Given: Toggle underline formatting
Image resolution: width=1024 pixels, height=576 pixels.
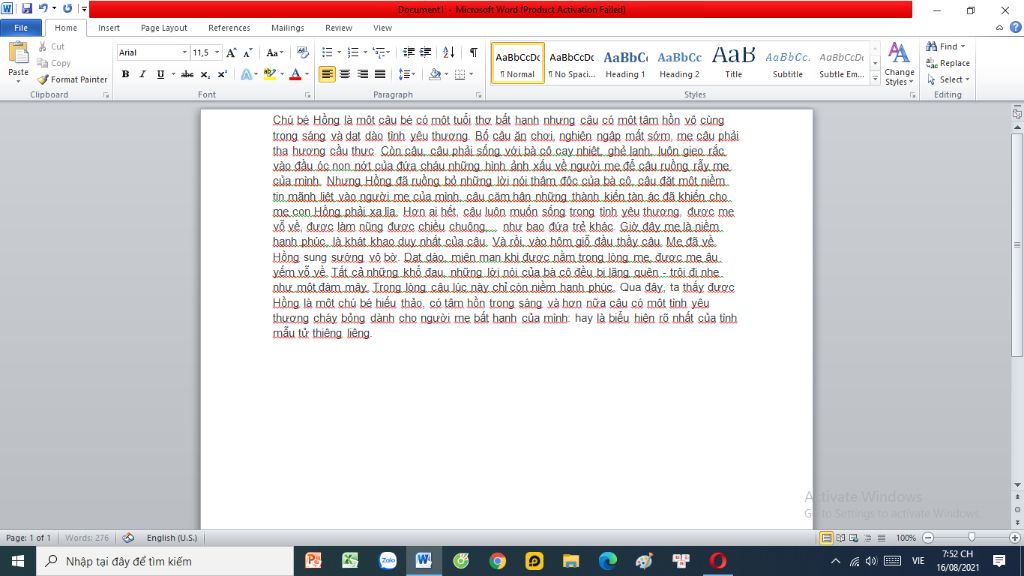Looking at the screenshot, I should (160, 74).
